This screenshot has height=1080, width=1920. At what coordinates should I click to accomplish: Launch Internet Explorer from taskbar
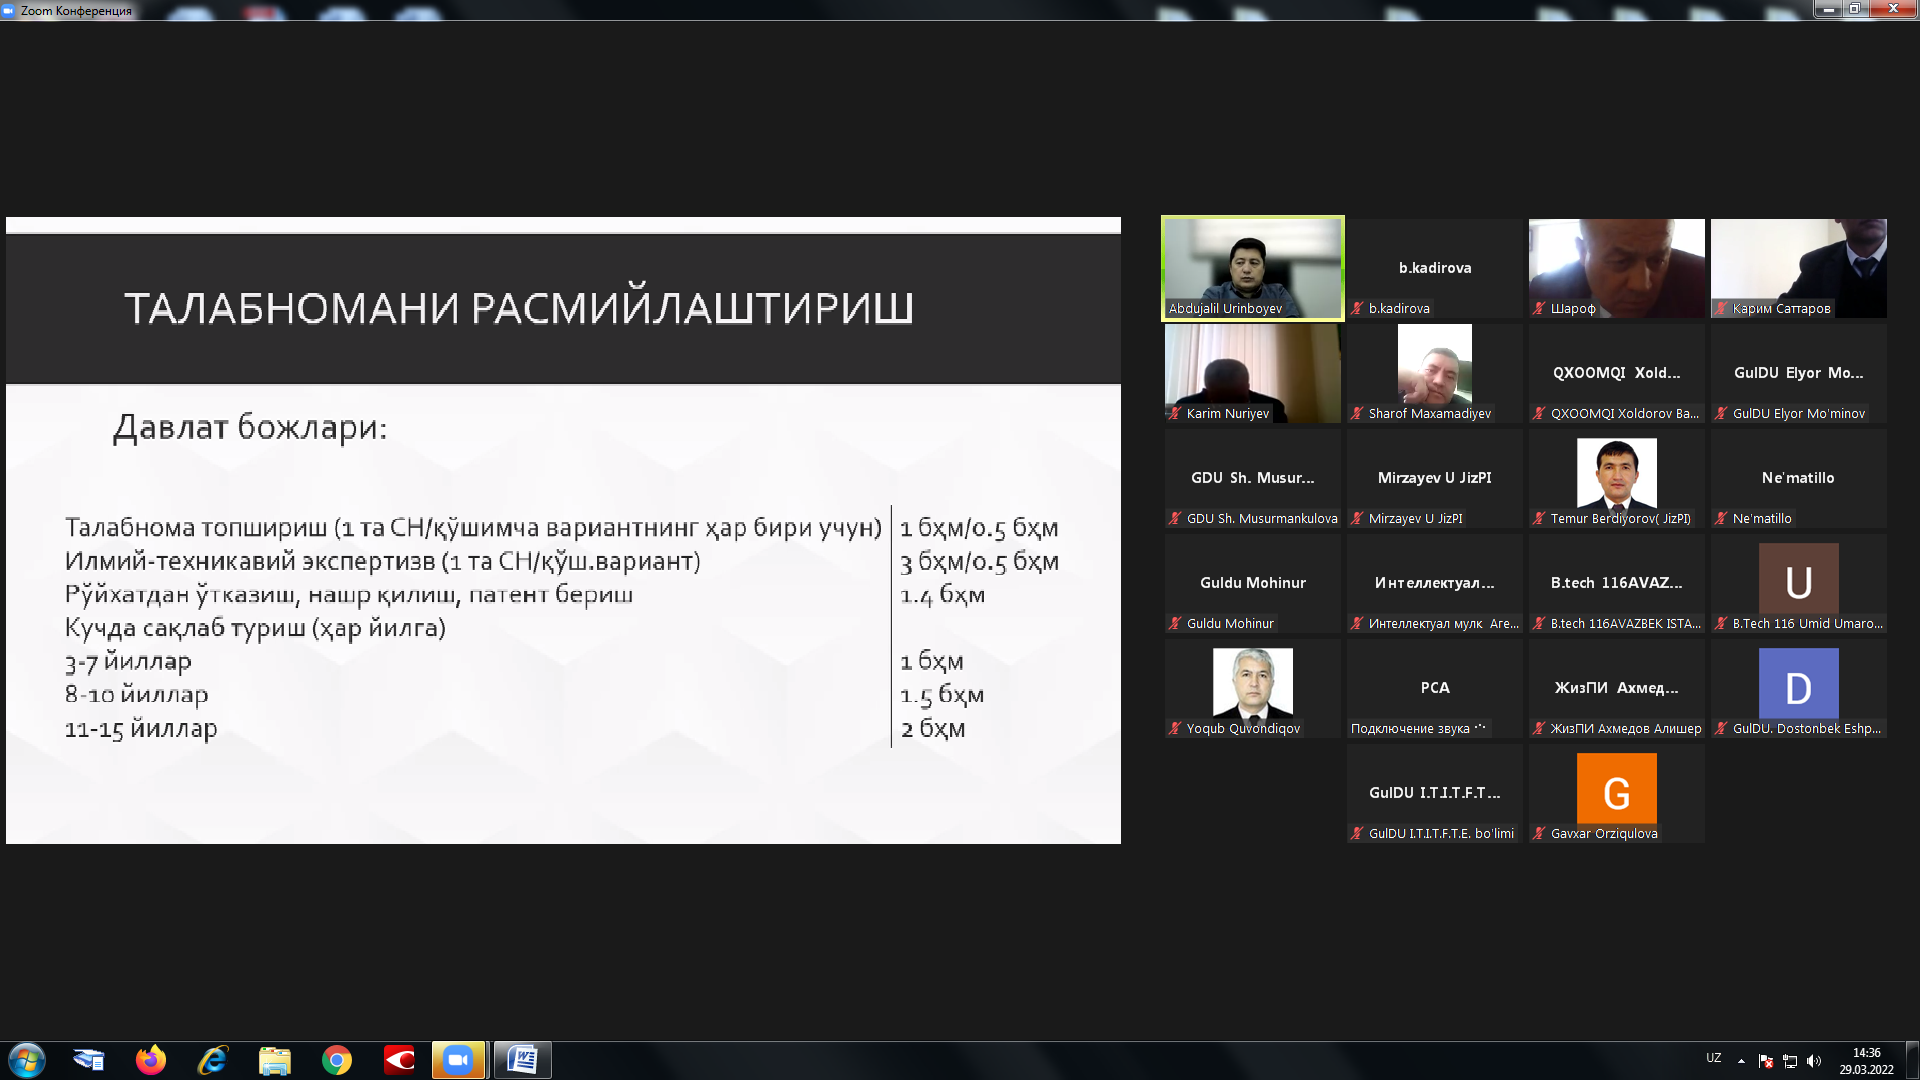(x=213, y=1060)
